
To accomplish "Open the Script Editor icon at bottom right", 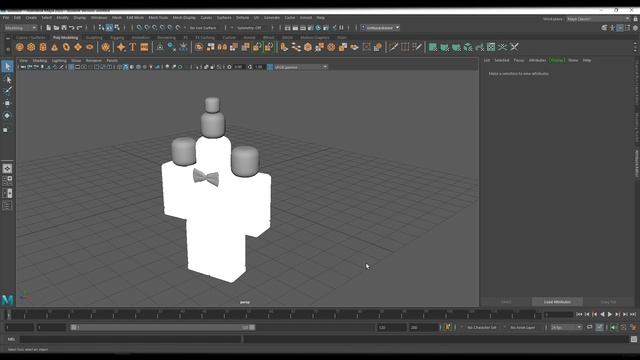I will pos(633,339).
